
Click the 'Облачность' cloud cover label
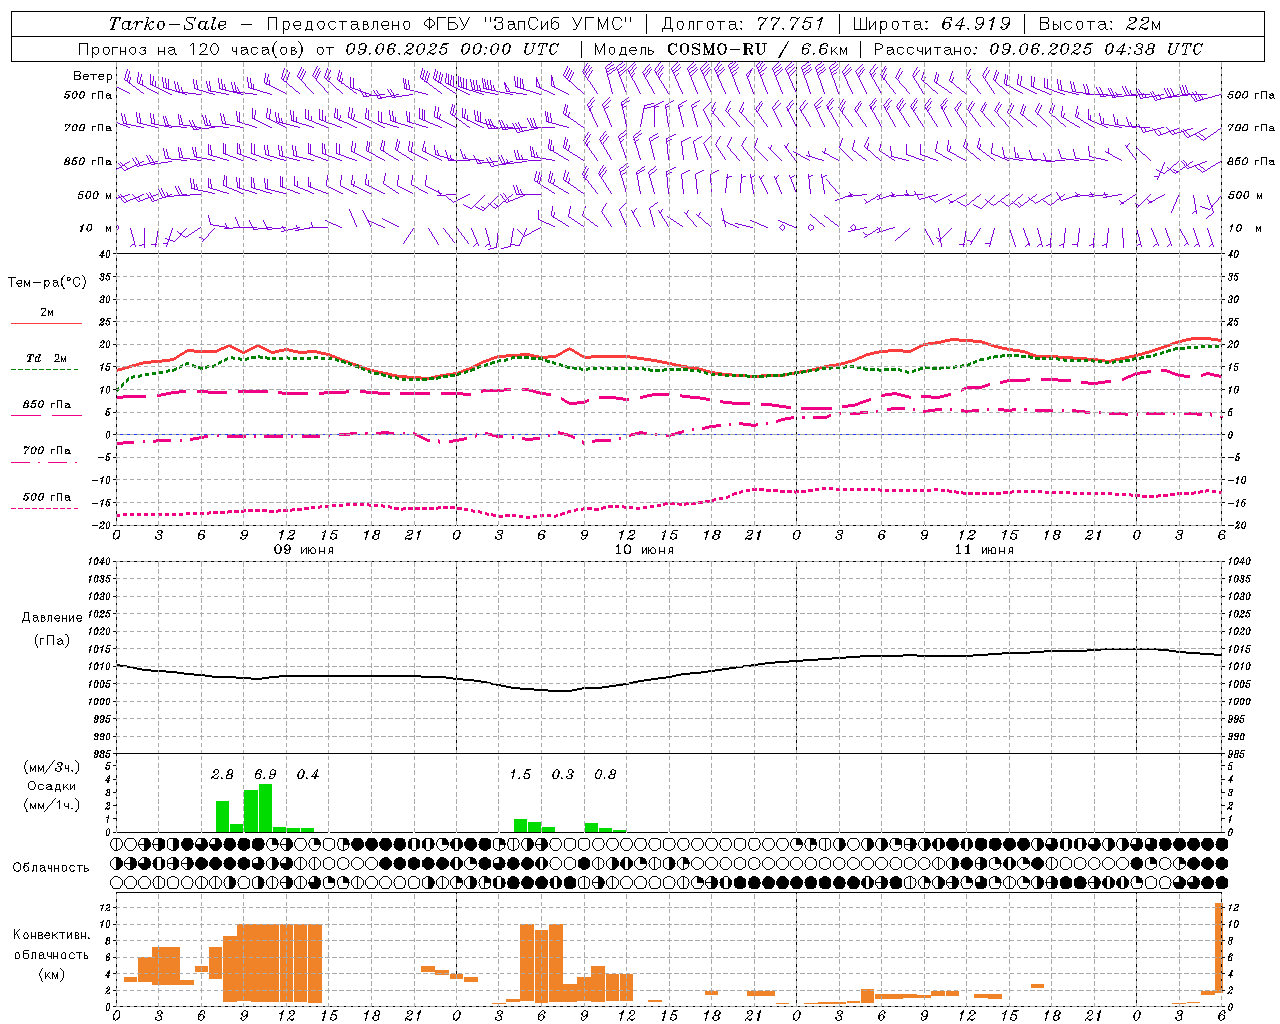pyautogui.click(x=51, y=867)
